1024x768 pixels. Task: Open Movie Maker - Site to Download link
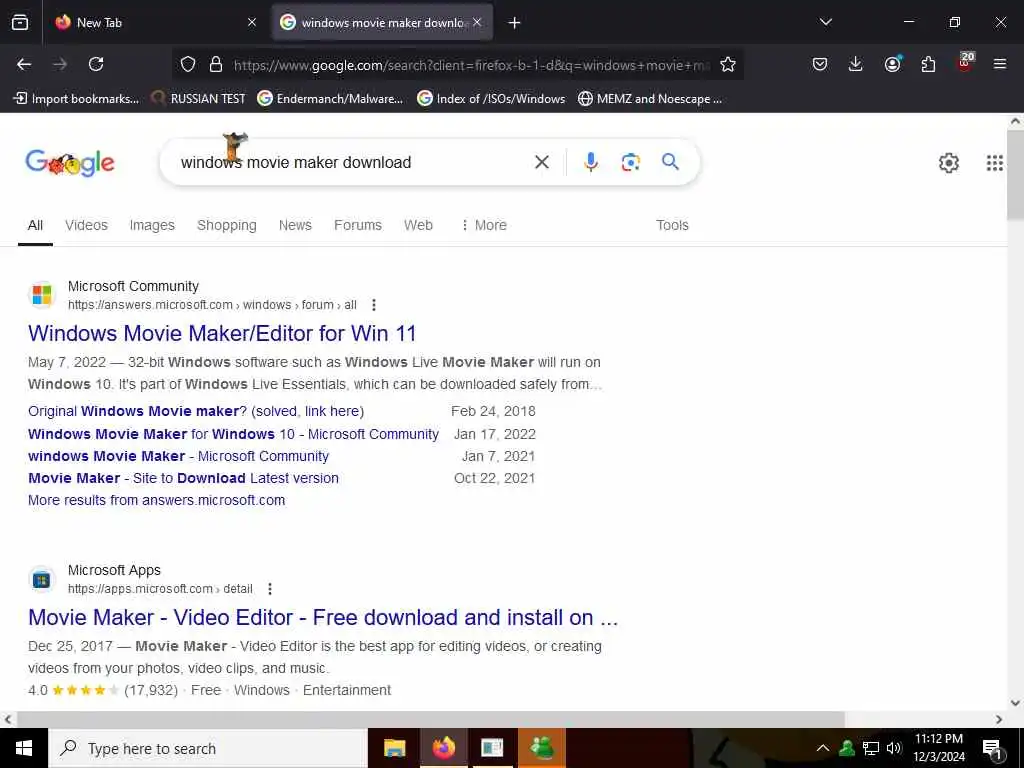(x=183, y=478)
